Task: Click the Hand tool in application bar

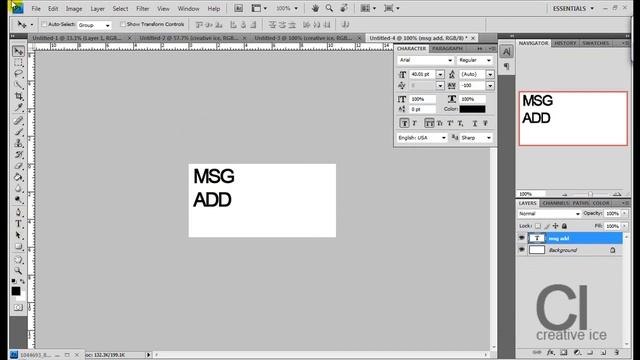Action: [315, 8]
